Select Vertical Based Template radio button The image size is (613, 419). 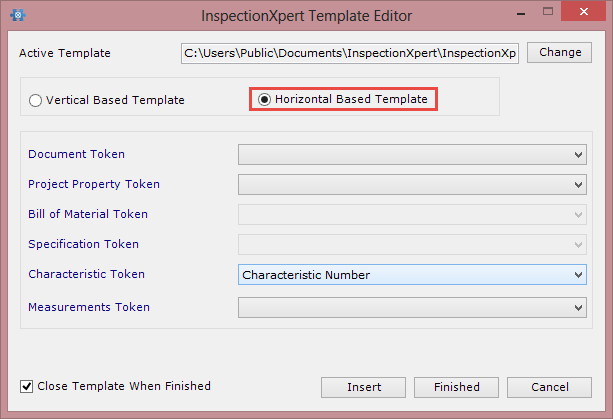[35, 100]
